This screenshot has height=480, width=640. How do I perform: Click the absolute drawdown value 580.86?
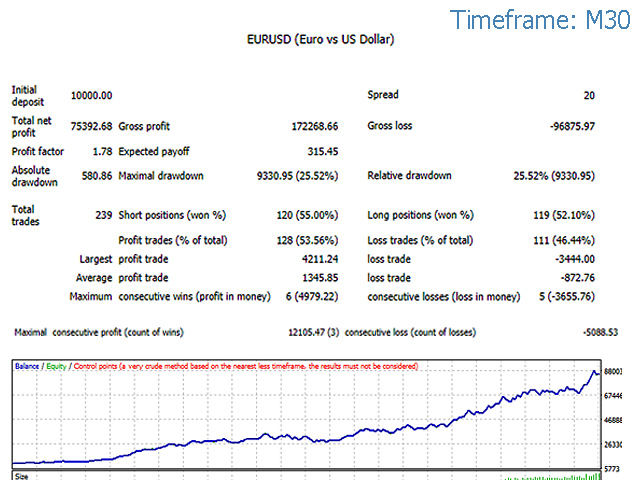click(x=97, y=176)
